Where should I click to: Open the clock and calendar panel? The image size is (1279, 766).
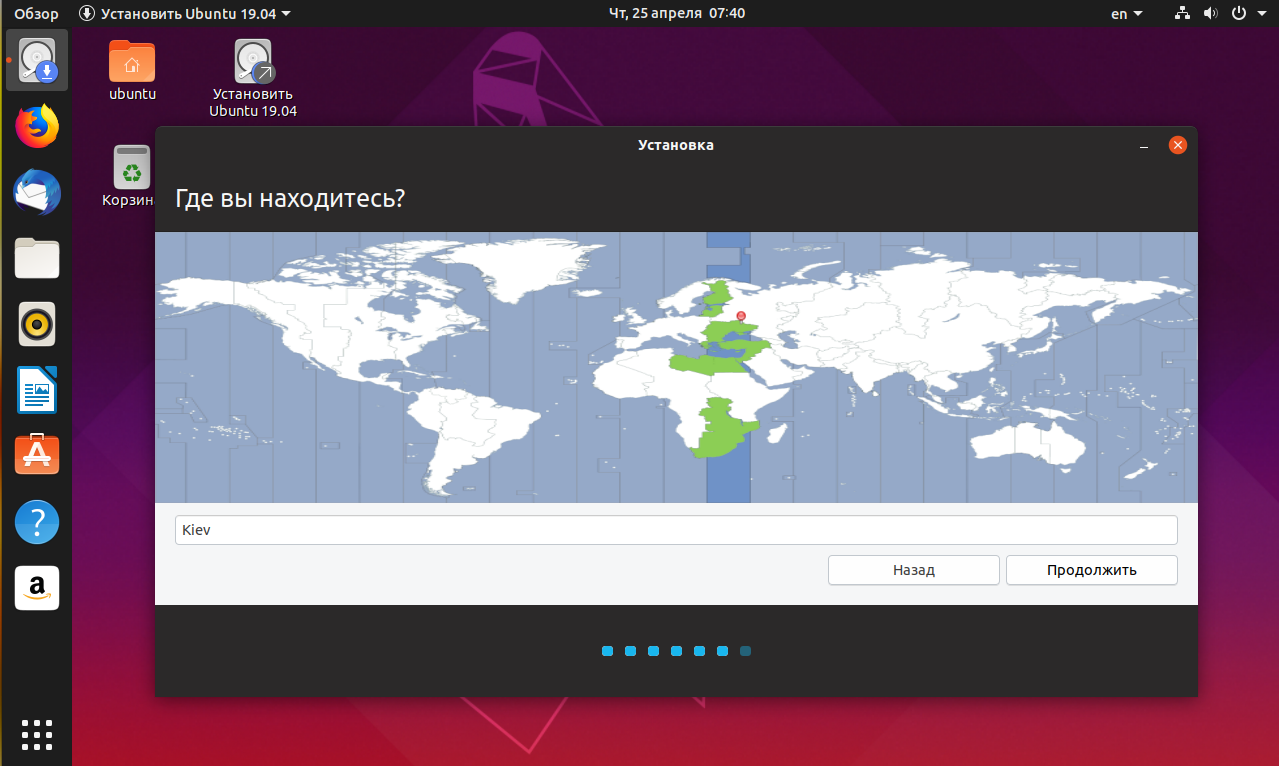677,14
